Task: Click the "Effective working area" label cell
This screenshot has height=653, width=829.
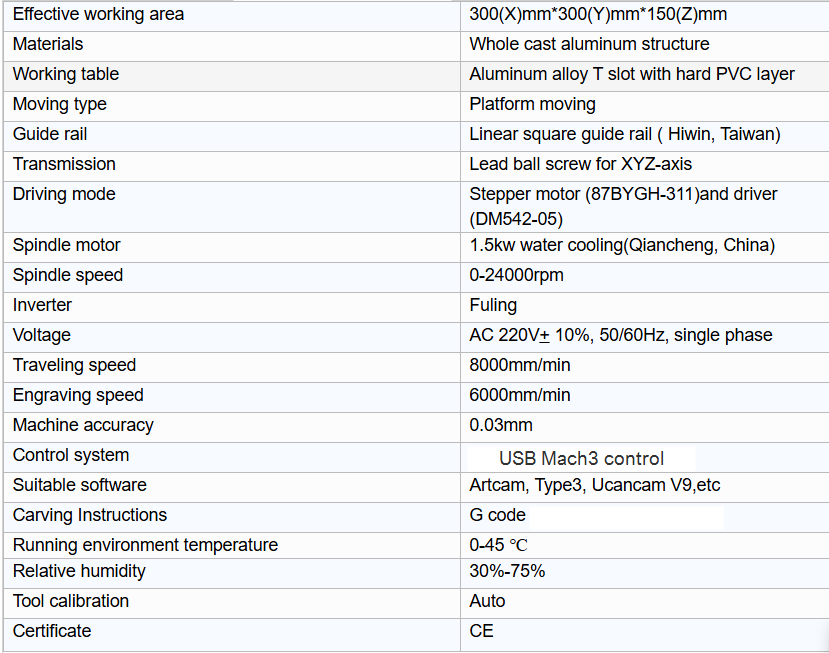Action: click(x=98, y=15)
